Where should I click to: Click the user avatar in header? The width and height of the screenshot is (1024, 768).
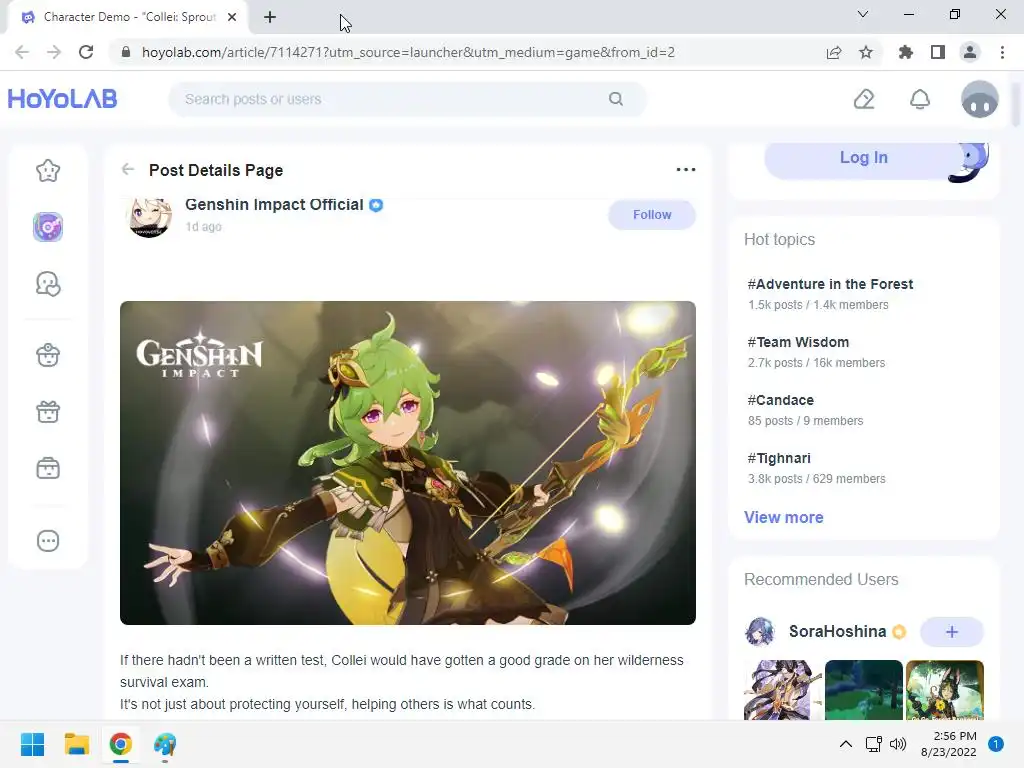tap(980, 99)
